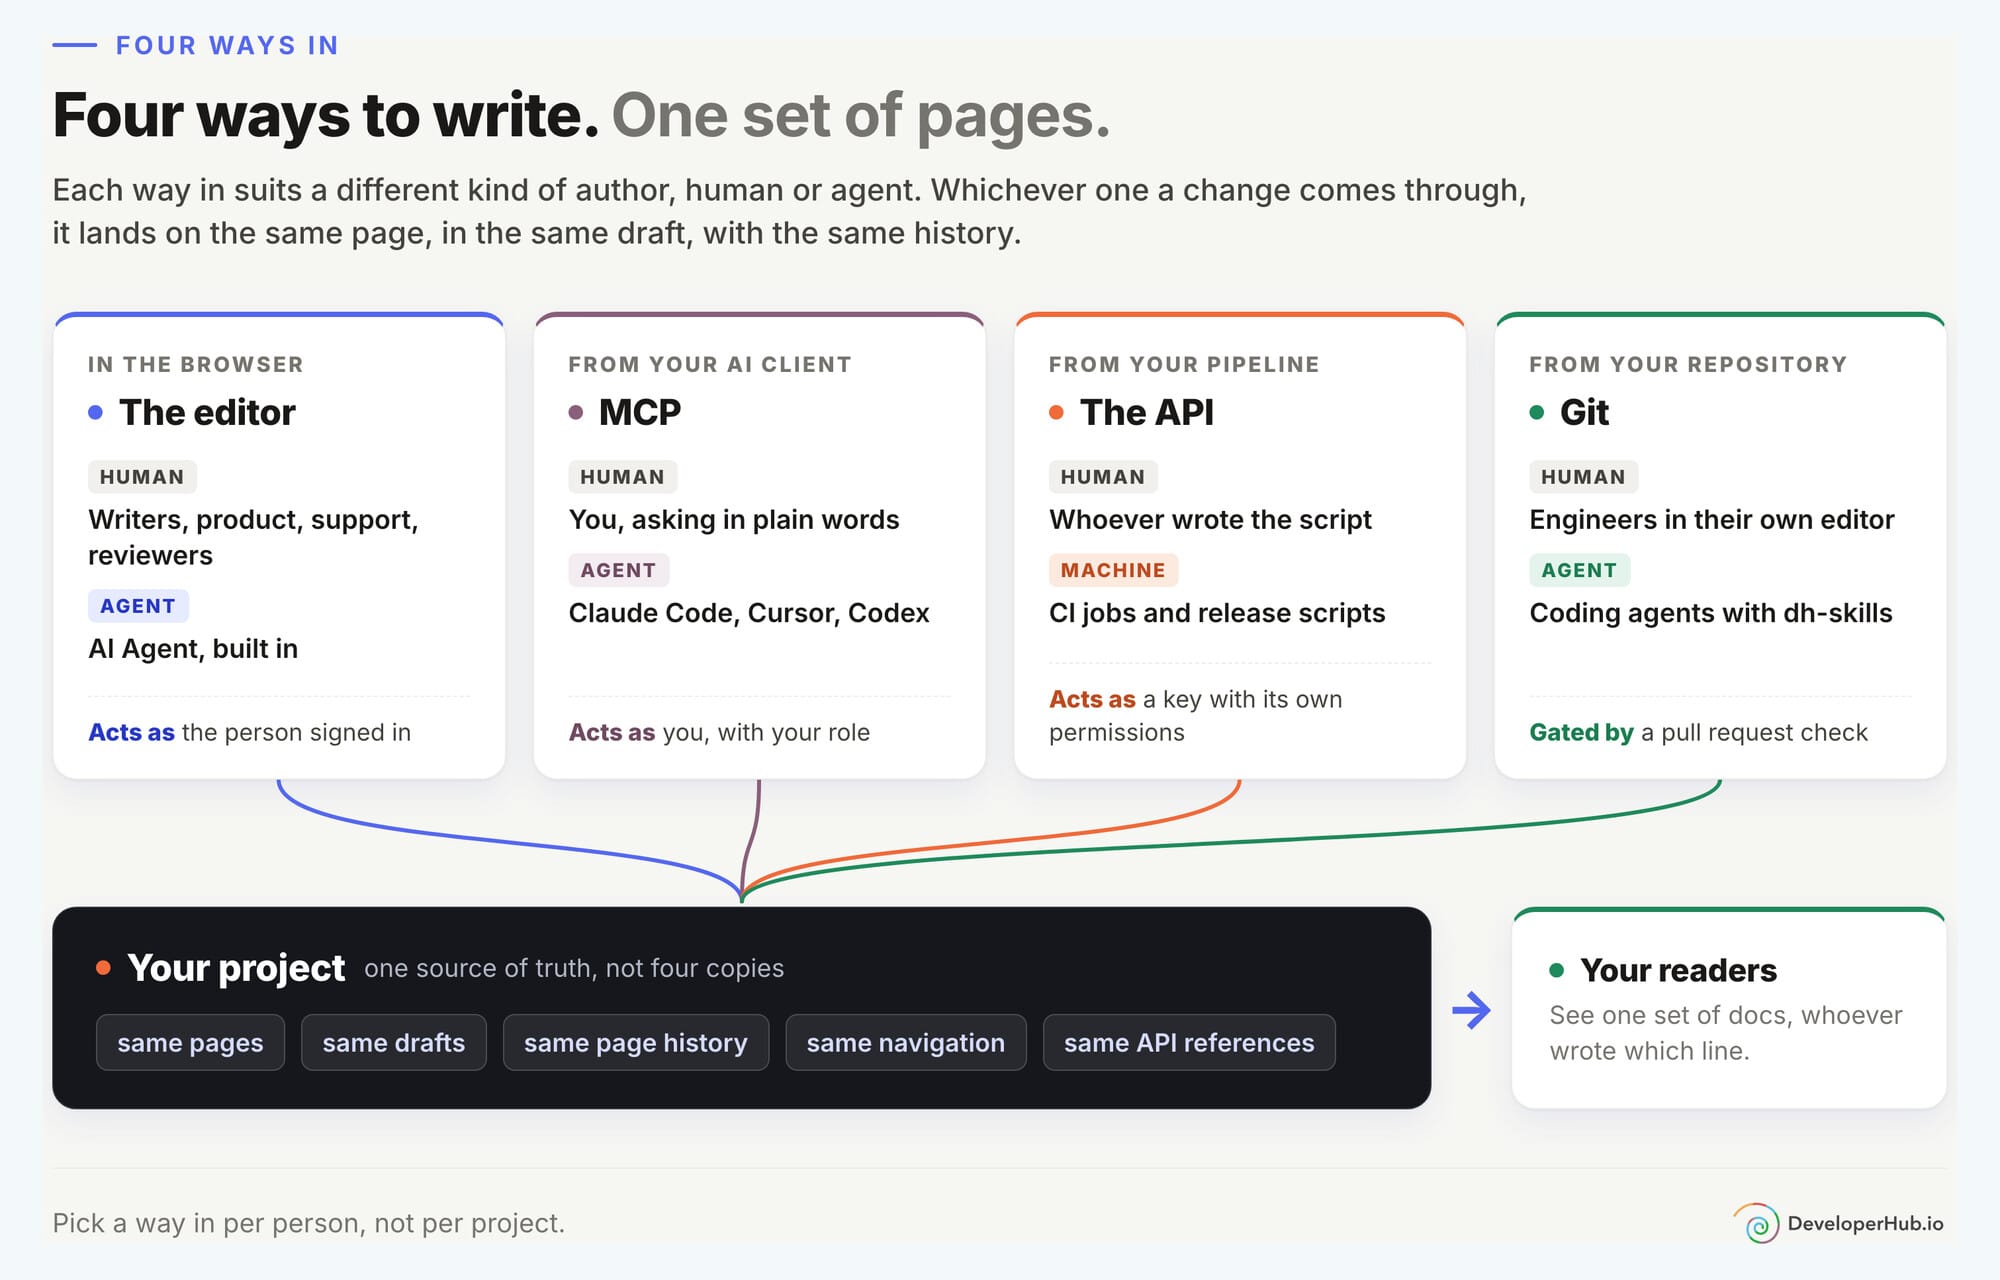Select the 'same page history' chip

point(636,1042)
